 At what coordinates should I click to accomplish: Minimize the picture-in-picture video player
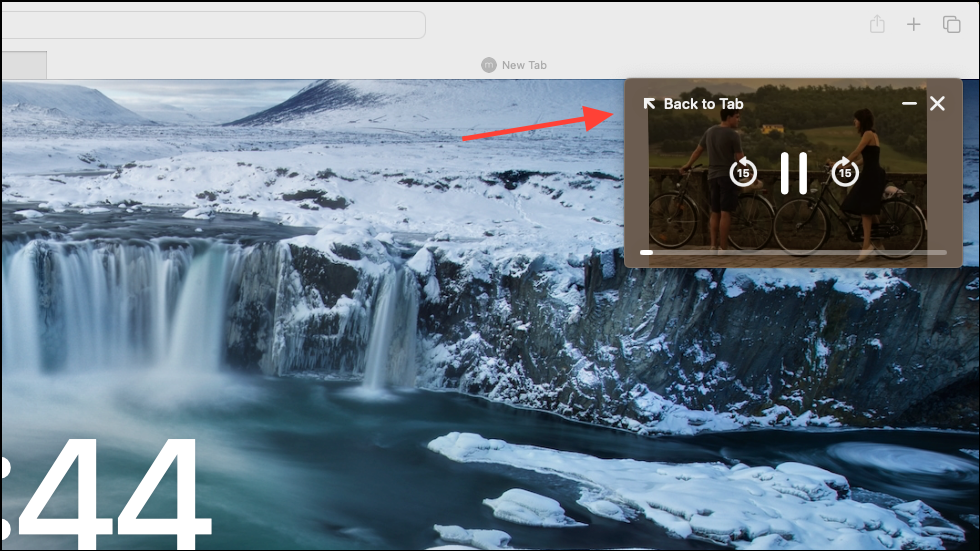coord(909,103)
